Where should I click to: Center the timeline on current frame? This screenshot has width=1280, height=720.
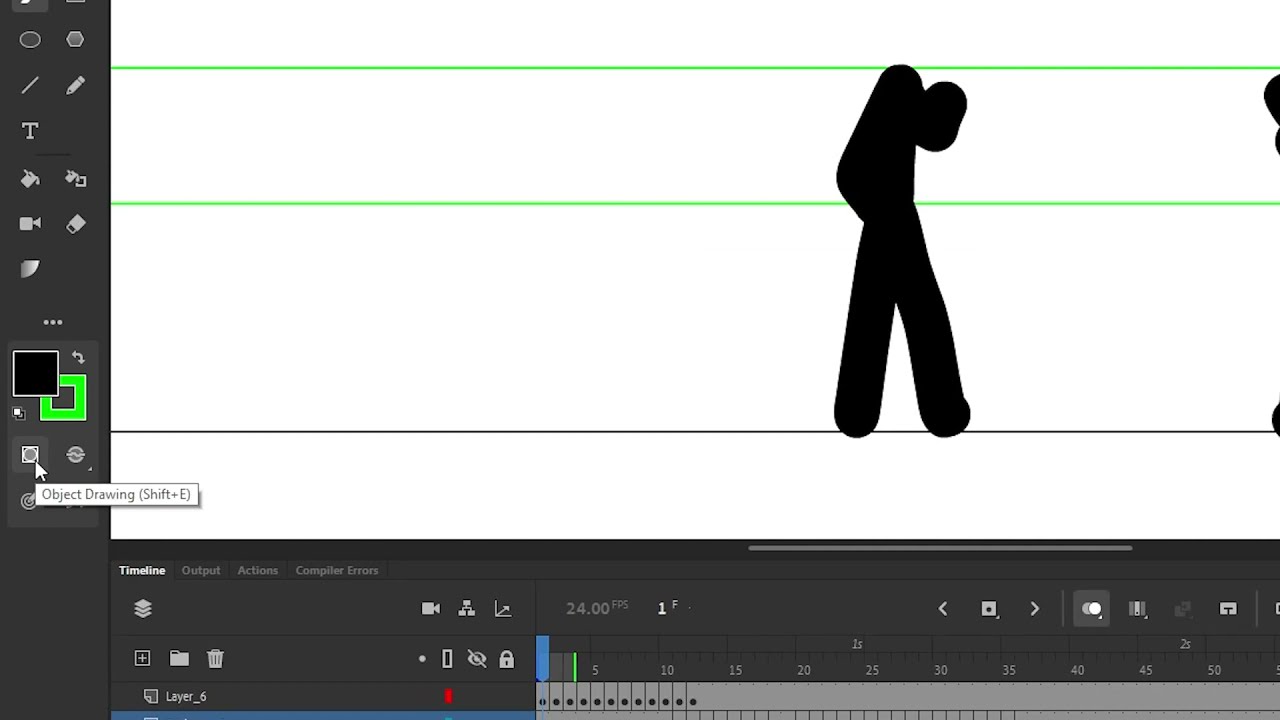pyautogui.click(x=1228, y=608)
